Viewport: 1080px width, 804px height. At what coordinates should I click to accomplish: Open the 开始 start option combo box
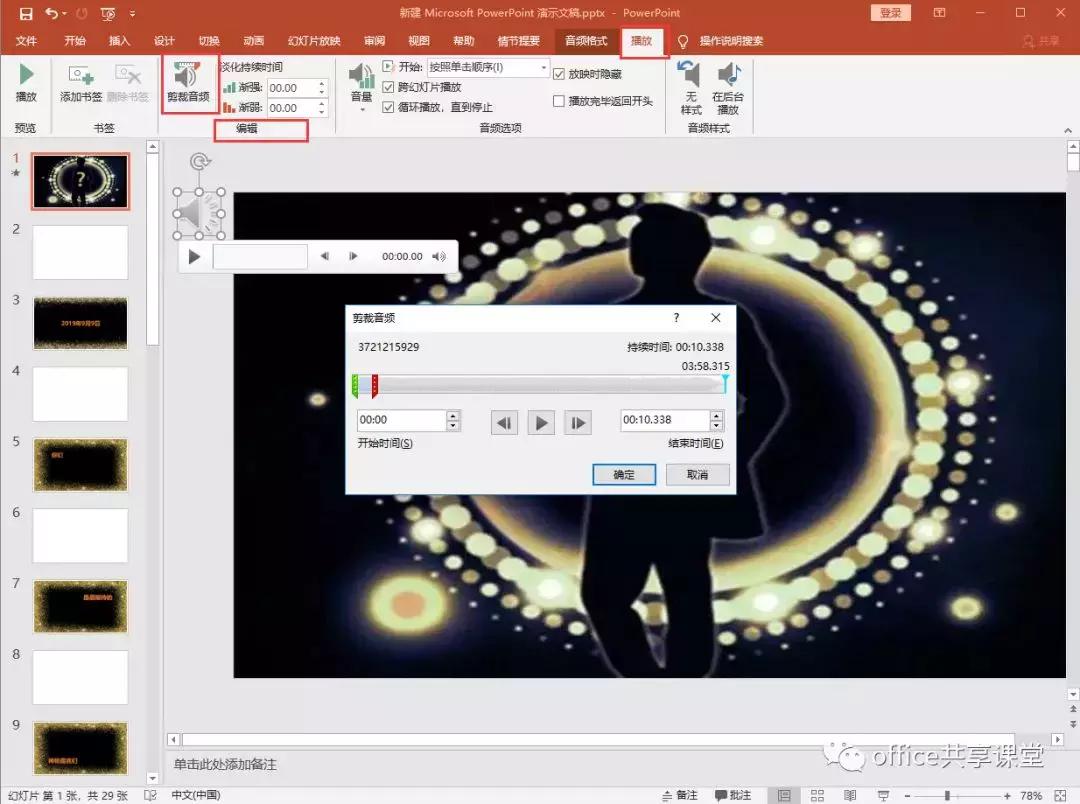pos(488,67)
